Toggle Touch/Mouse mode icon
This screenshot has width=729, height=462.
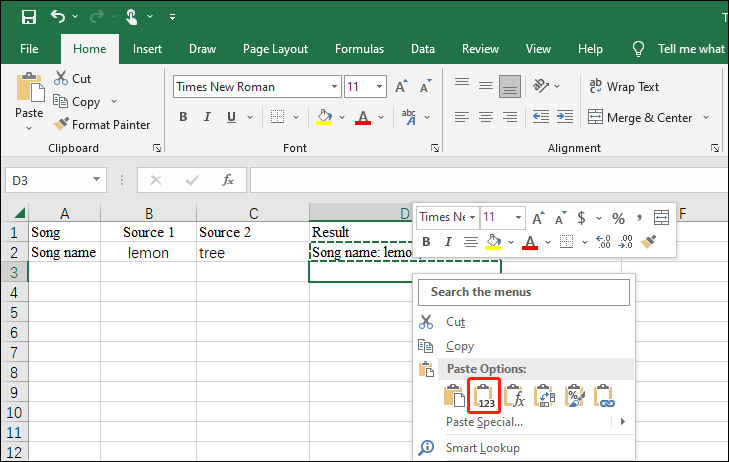[132, 17]
